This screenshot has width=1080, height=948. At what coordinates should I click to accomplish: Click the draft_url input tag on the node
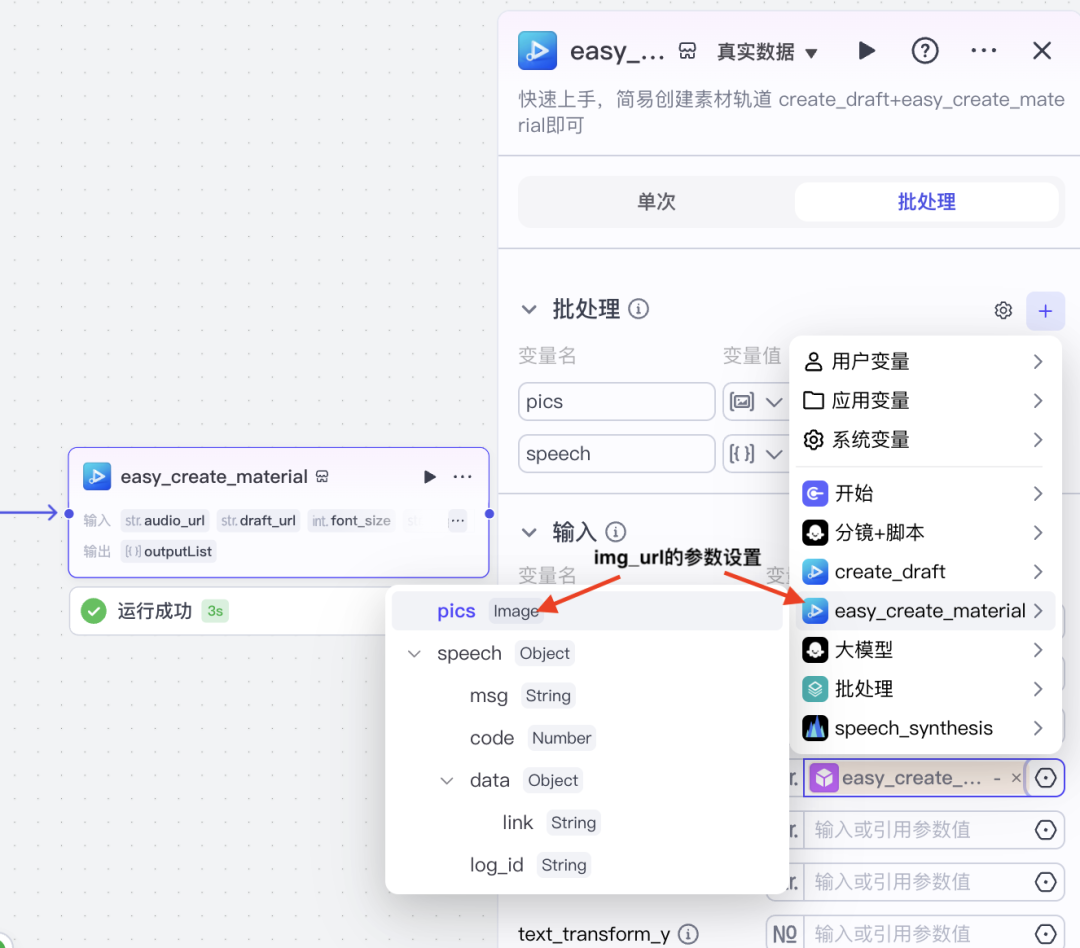[258, 521]
